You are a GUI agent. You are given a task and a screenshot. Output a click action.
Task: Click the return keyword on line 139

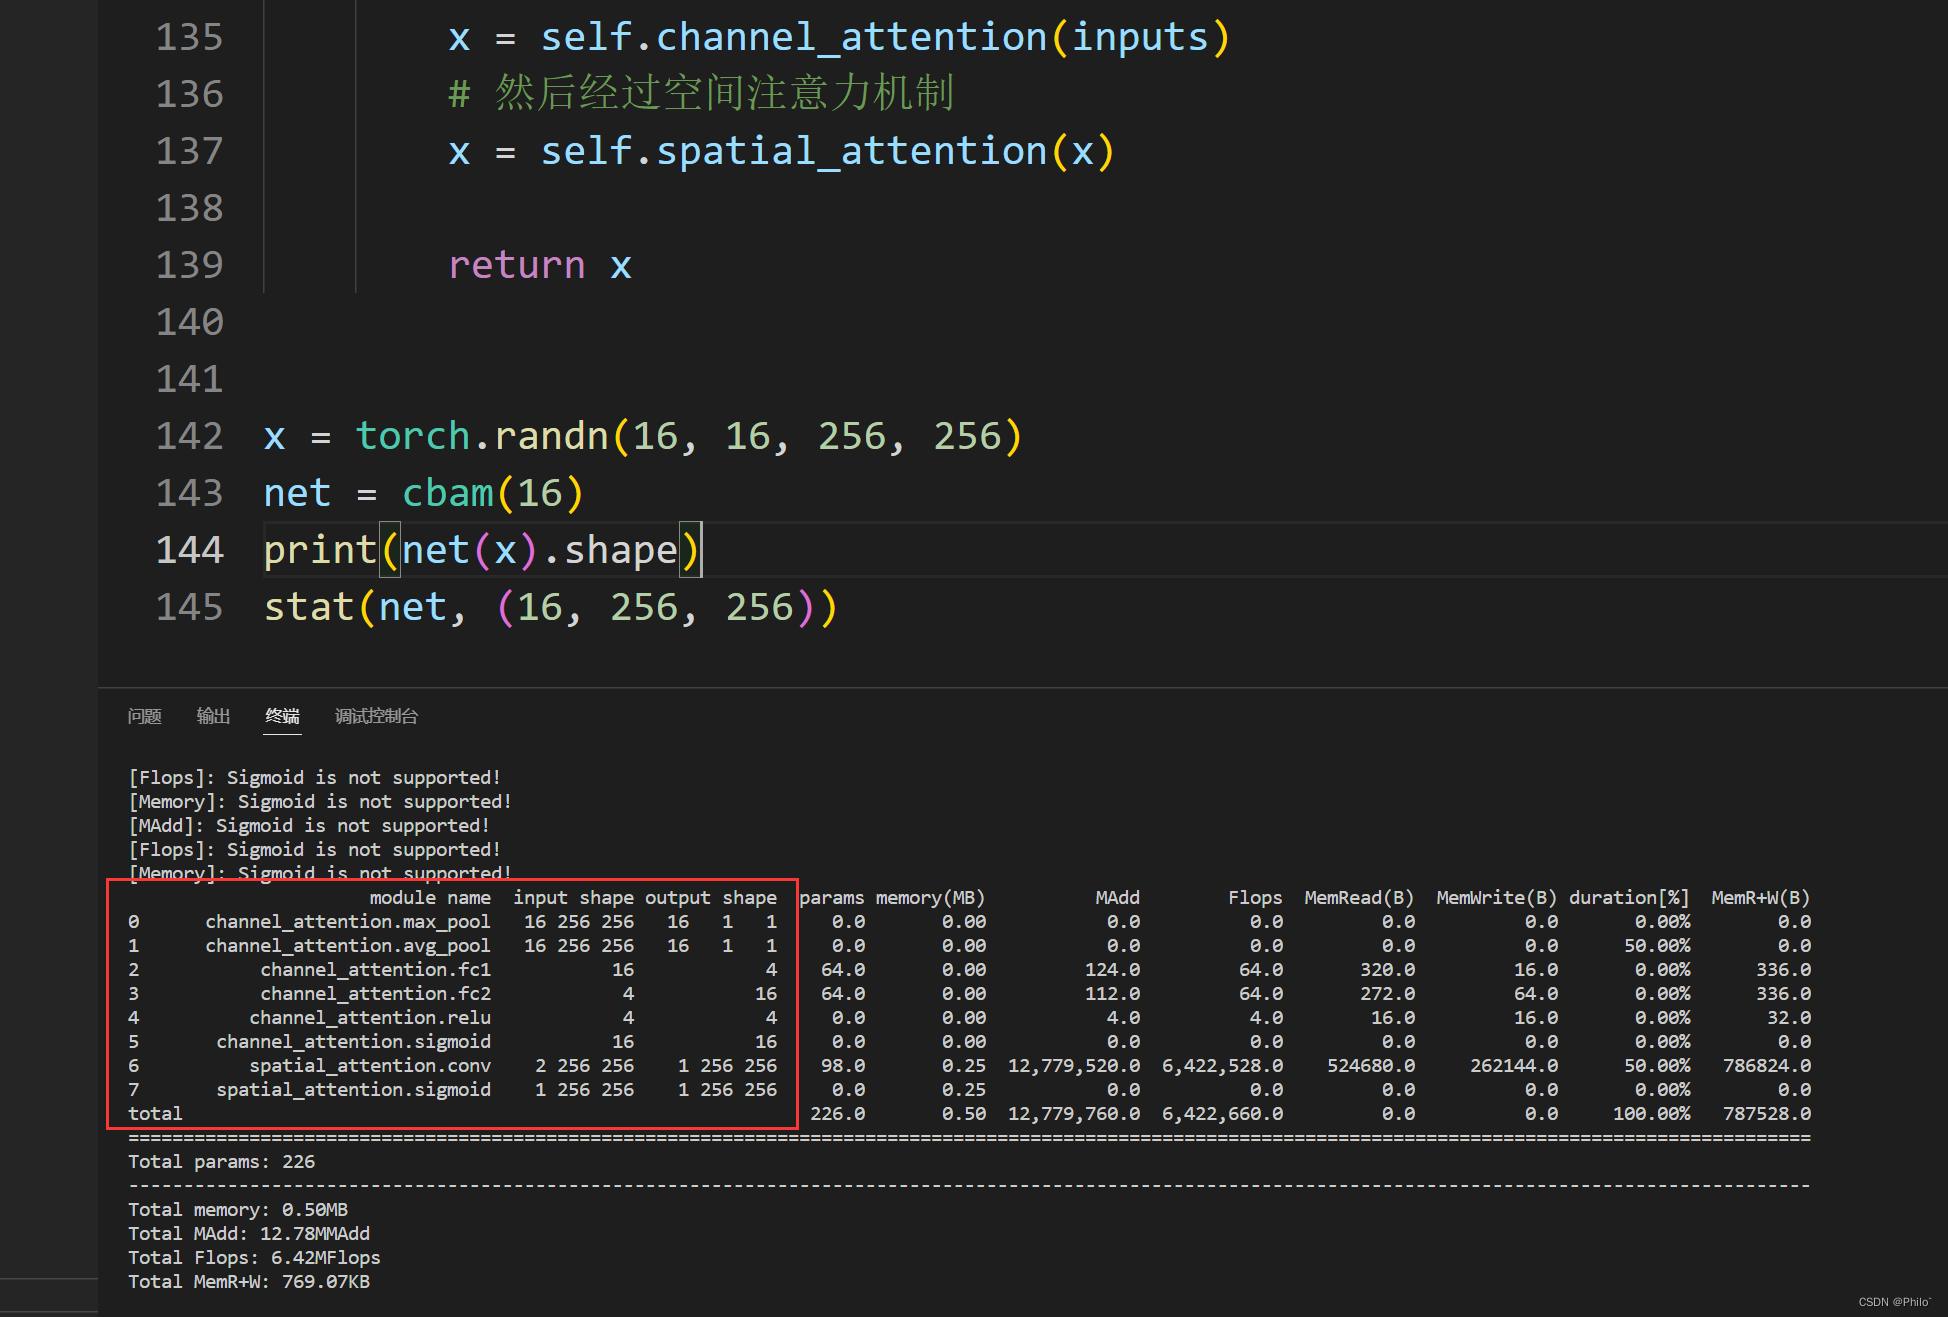pos(516,265)
